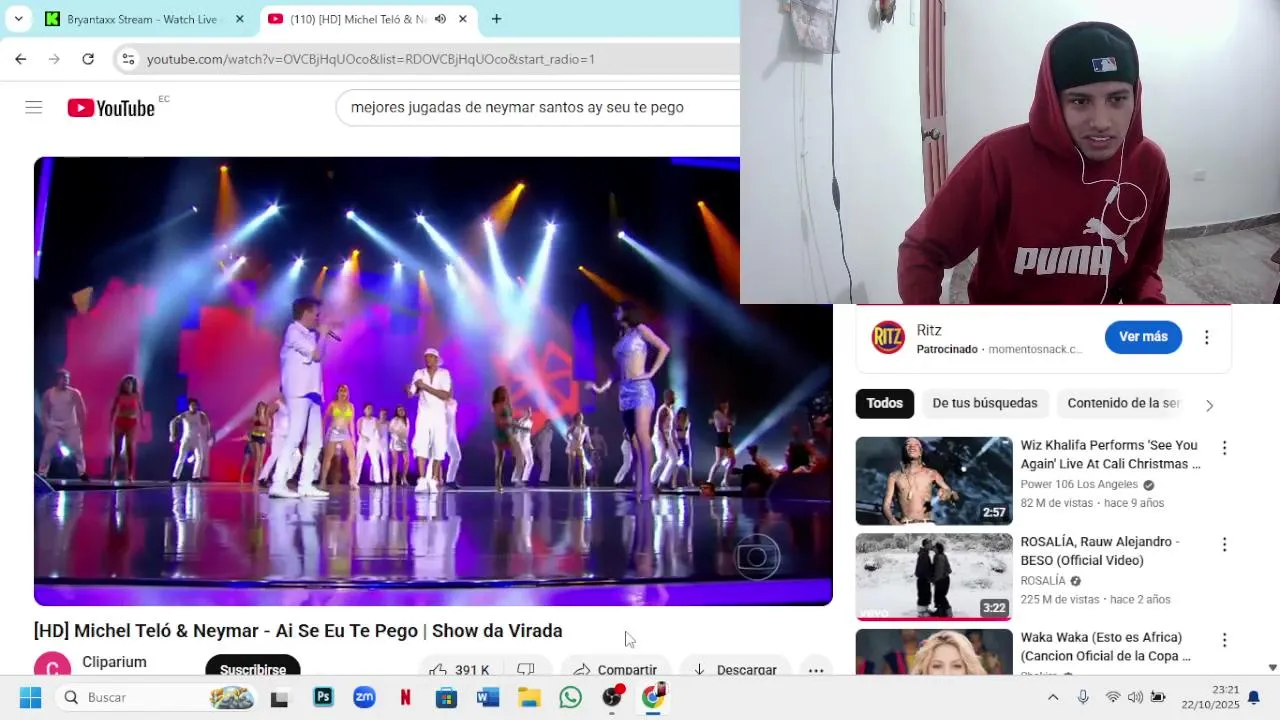Click the video title Michel Teló & Neymar
Viewport: 1280px width, 720px height.
pos(298,631)
